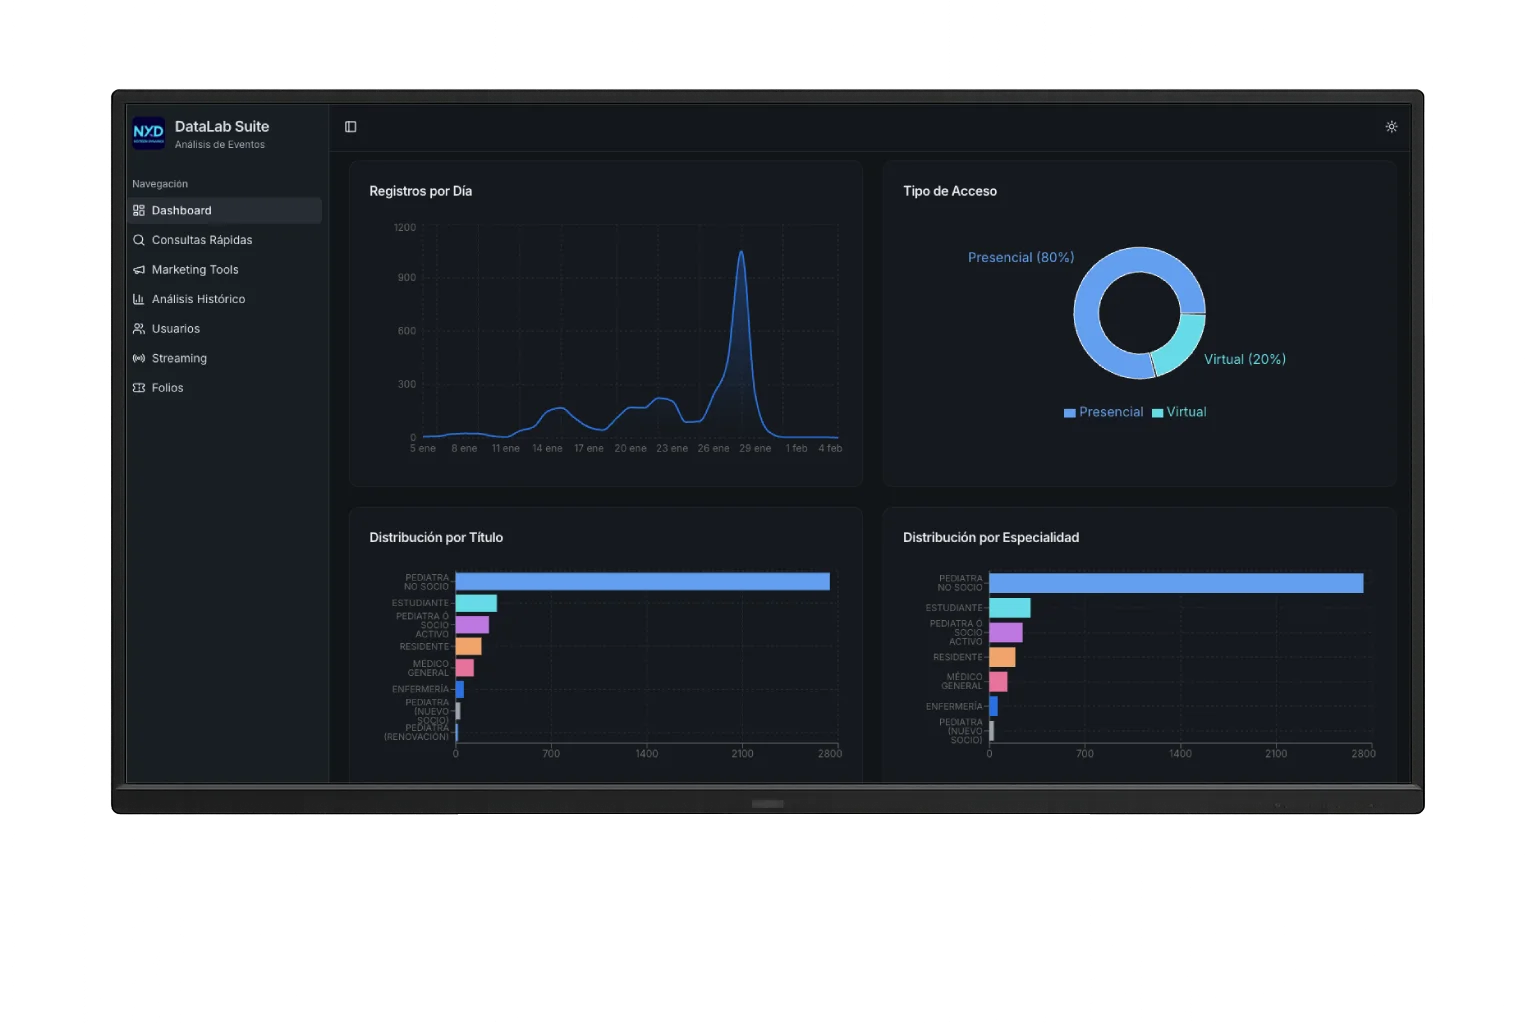Image resolution: width=1536 pixels, height=1024 pixels.
Task: Open the Folios section
Action: click(x=224, y=388)
